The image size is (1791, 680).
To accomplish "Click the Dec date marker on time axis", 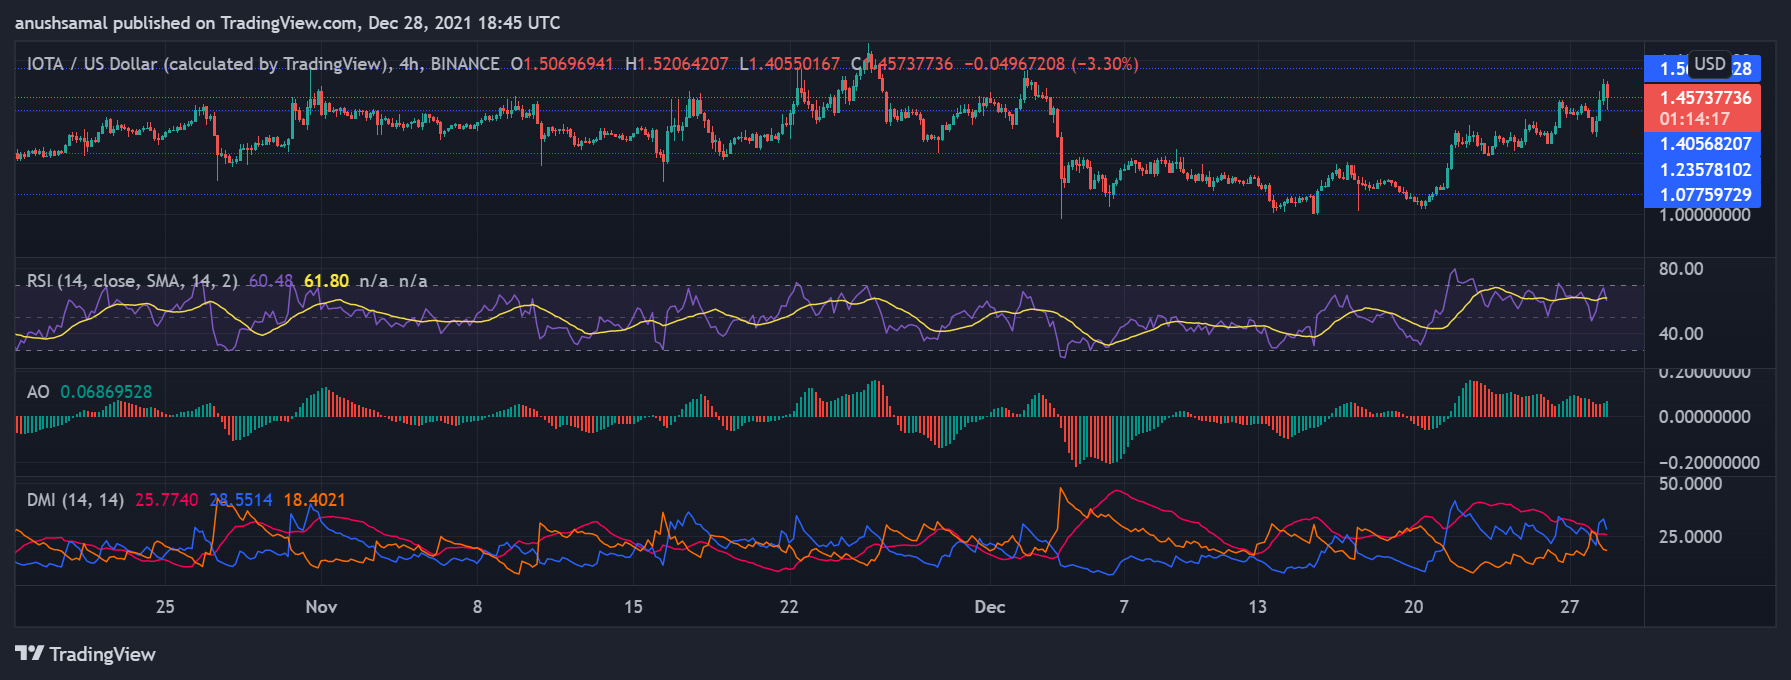I will tap(989, 607).
